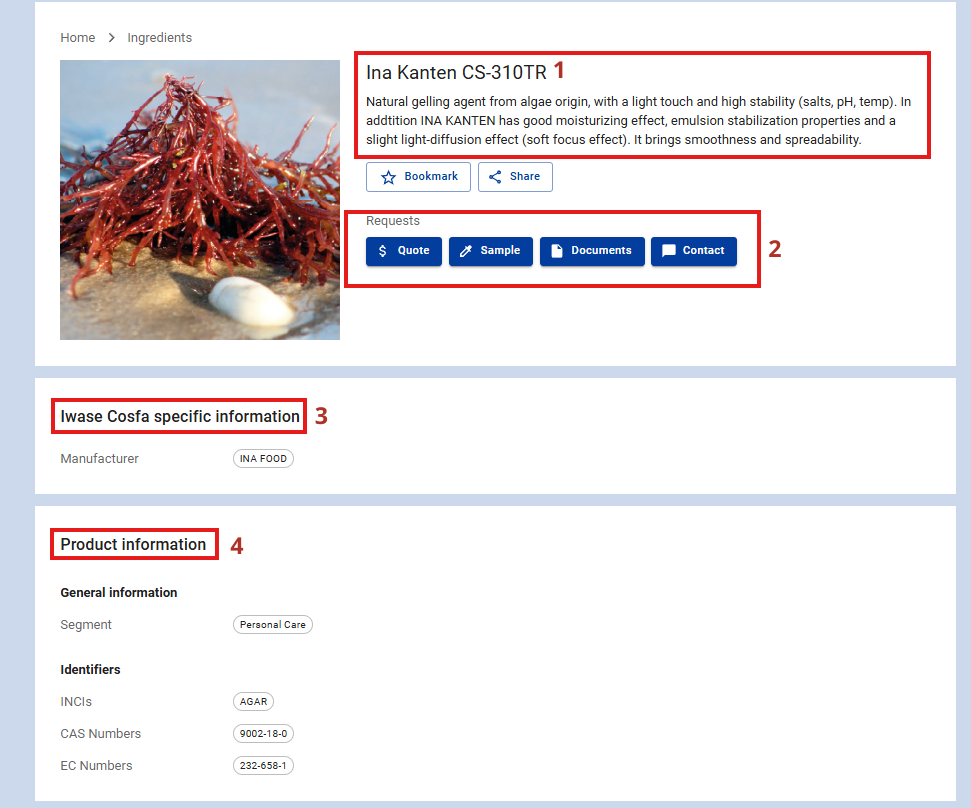Select the Segment field label
971x808 pixels.
click(86, 625)
